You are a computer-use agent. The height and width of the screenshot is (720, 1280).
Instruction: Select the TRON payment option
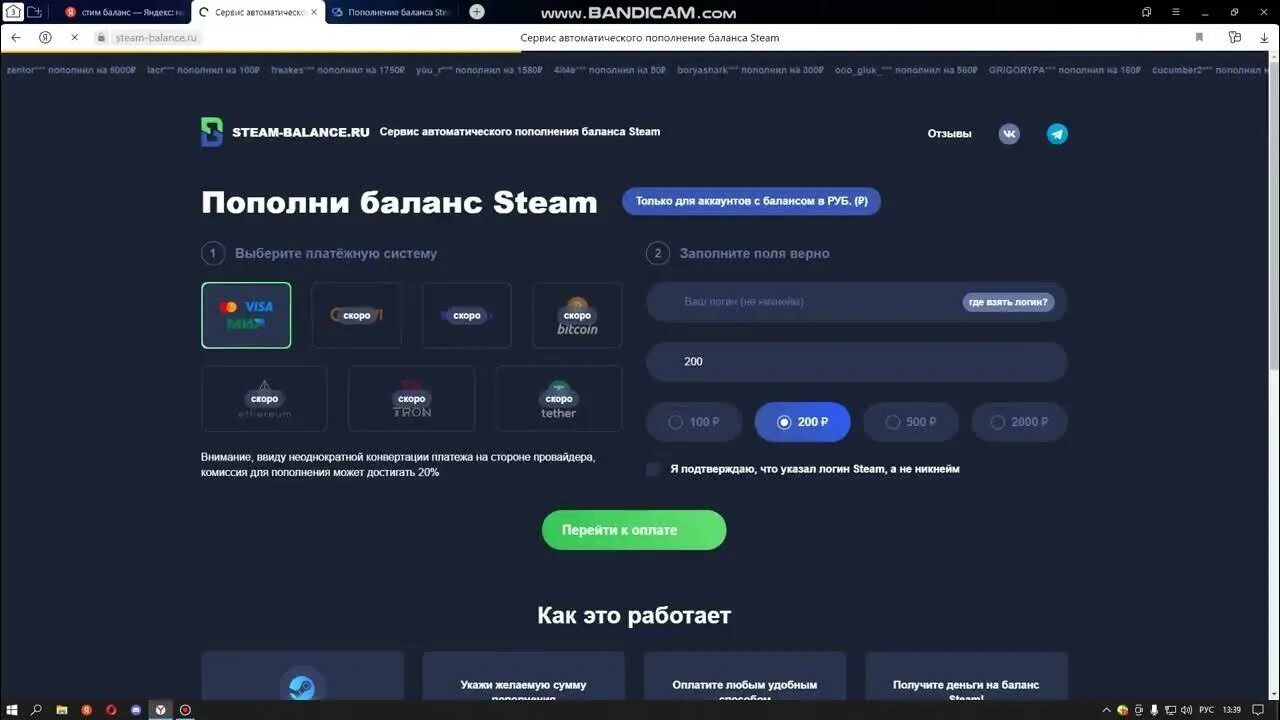tap(411, 398)
